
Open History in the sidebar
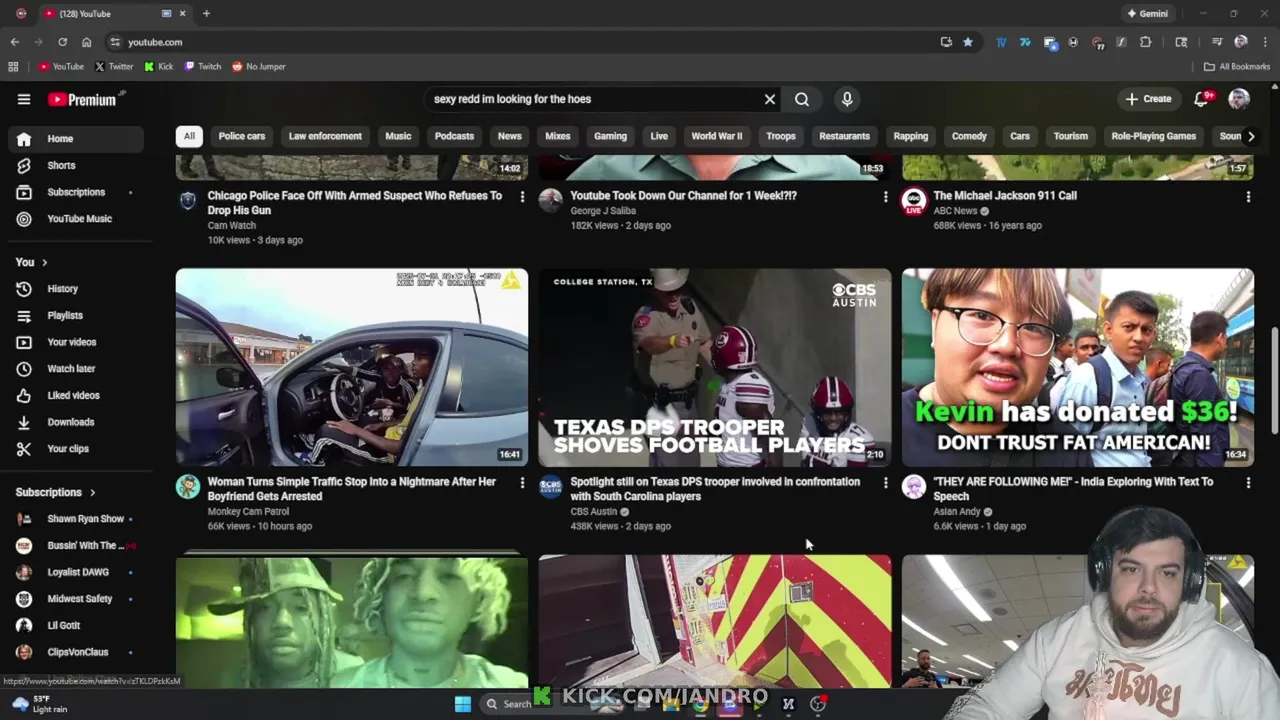78,289
